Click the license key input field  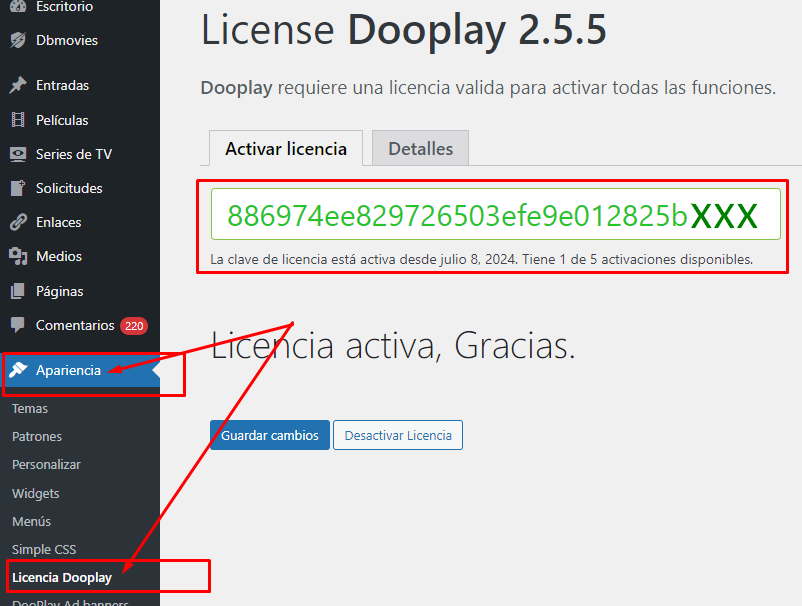click(496, 214)
